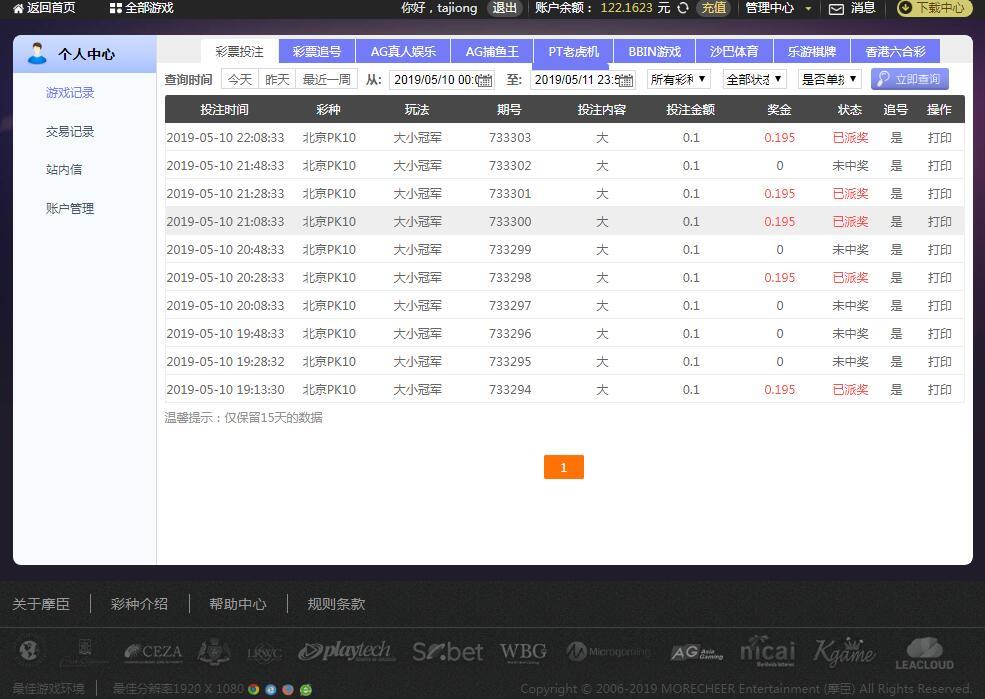985x699 pixels.
Task: Expand the 是否单期 dropdown
Action: click(829, 79)
